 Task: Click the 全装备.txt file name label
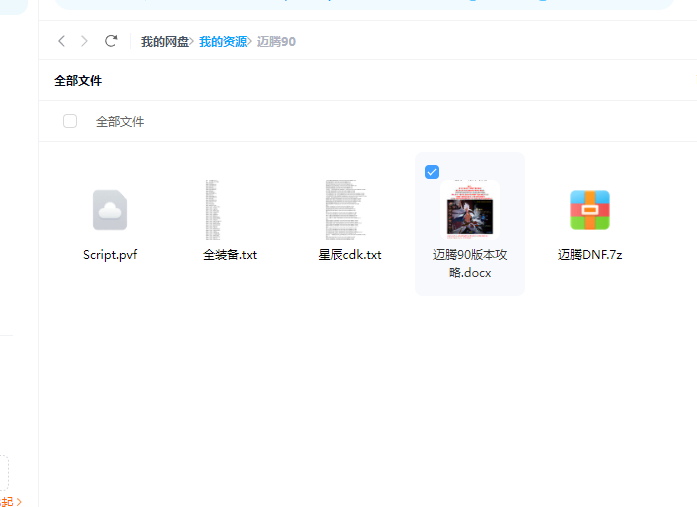click(230, 255)
